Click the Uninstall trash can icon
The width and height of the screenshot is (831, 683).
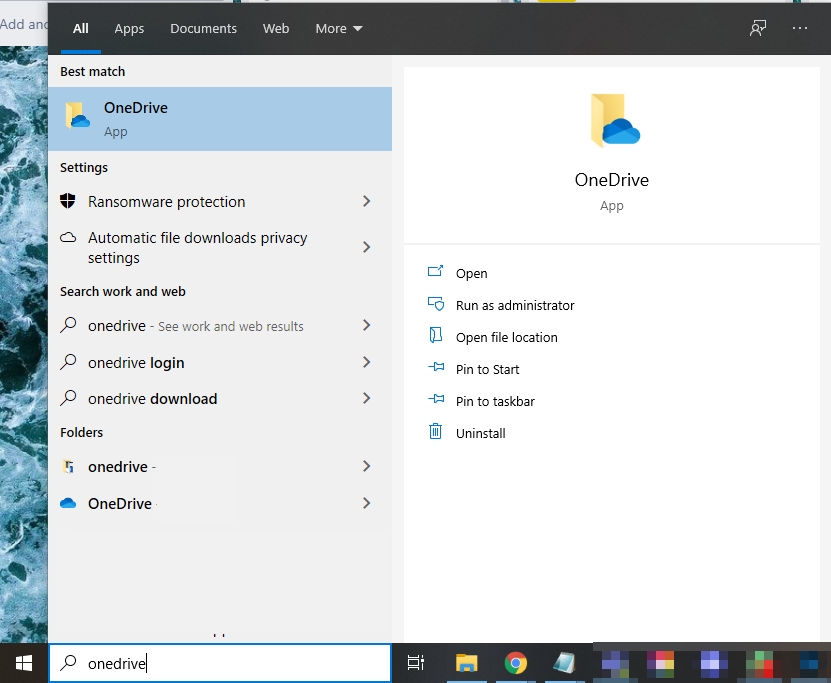[x=435, y=431]
